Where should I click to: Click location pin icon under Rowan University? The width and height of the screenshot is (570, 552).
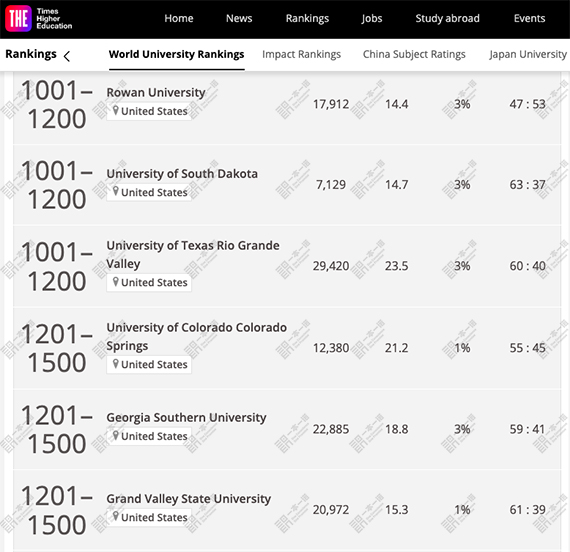point(116,110)
